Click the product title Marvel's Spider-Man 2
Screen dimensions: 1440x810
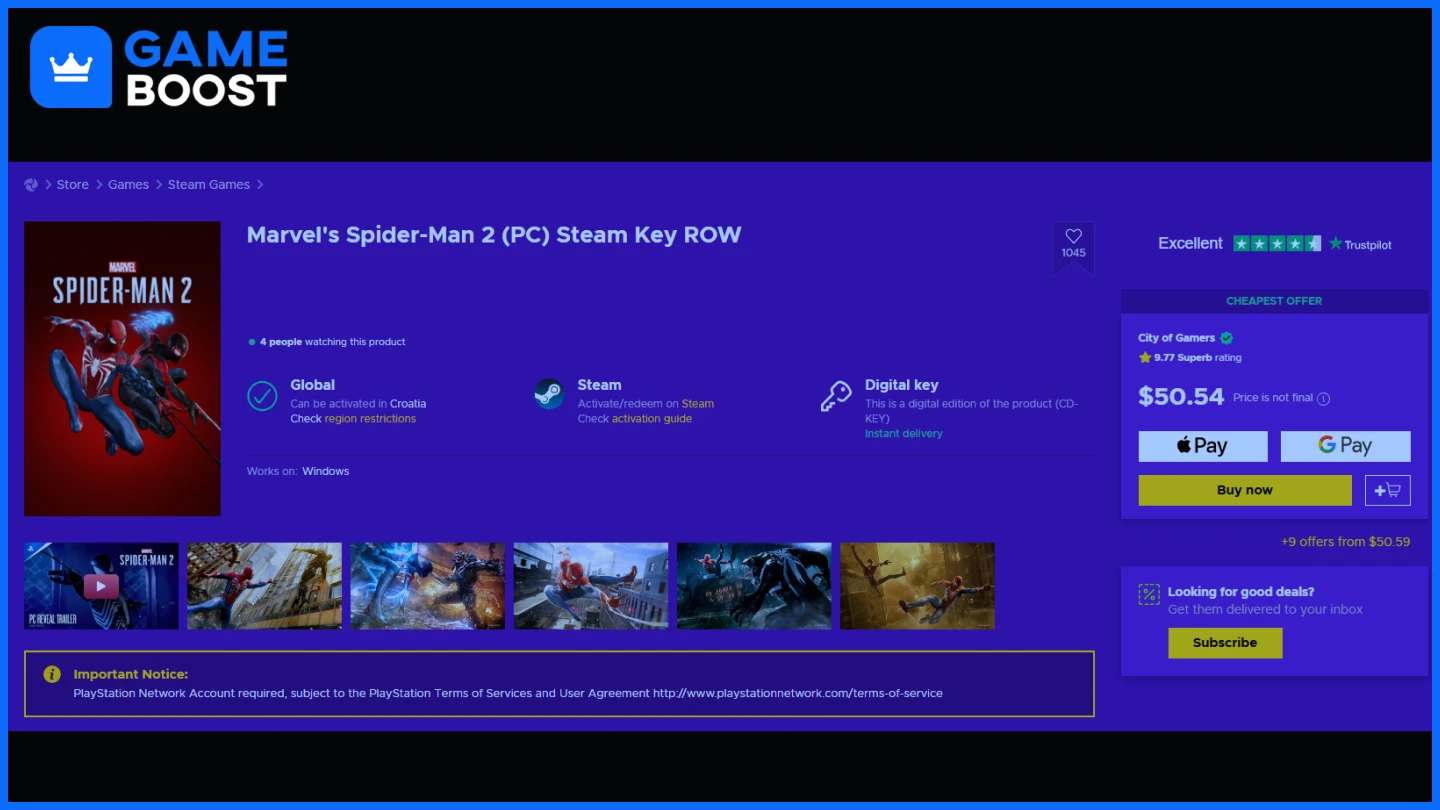click(x=494, y=235)
